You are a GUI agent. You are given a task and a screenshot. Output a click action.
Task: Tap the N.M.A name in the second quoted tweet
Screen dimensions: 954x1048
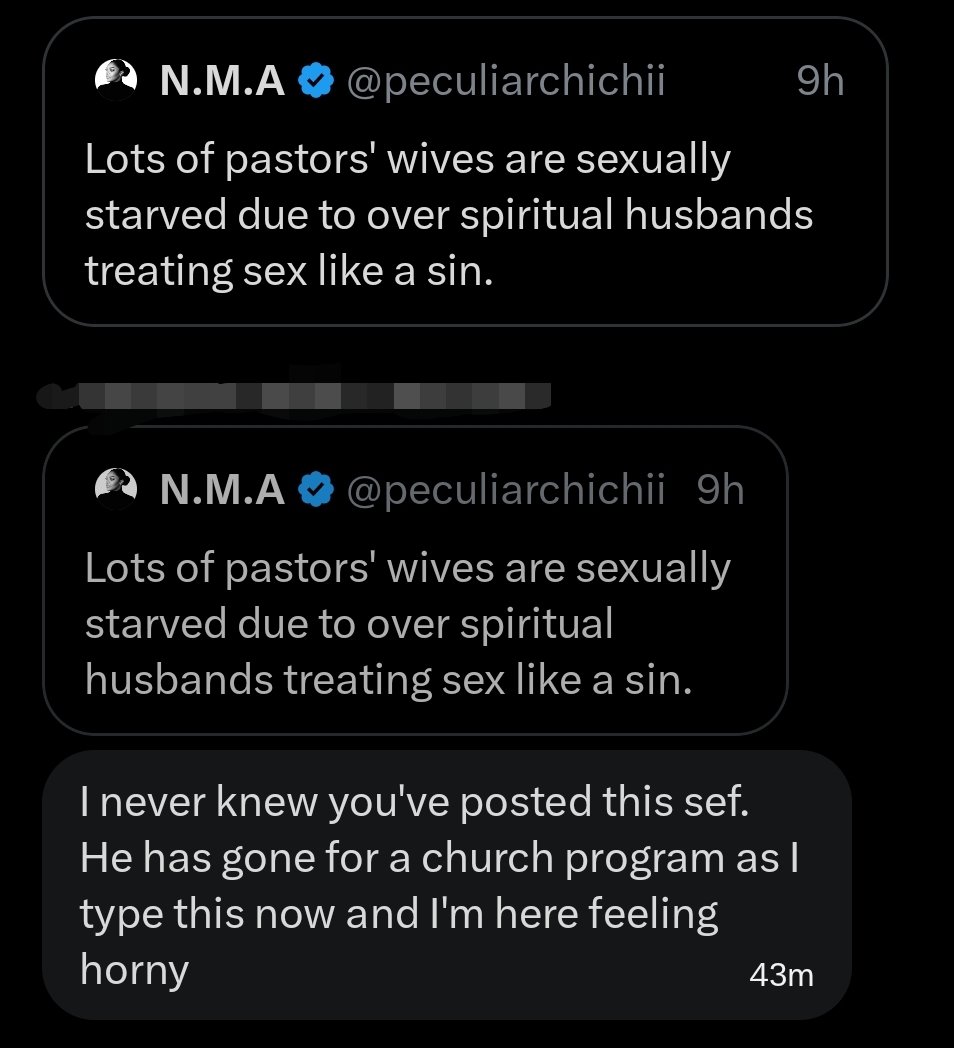pyautogui.click(x=222, y=490)
